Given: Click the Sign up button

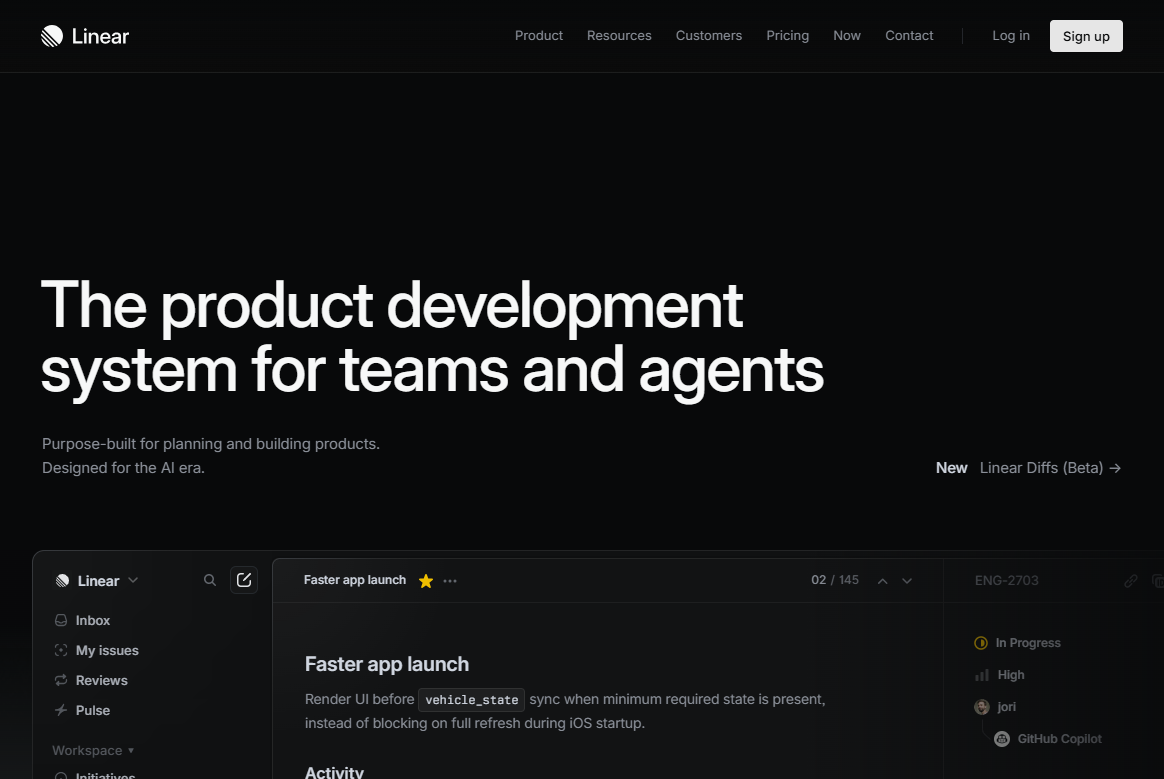Looking at the screenshot, I should pyautogui.click(x=1086, y=36).
